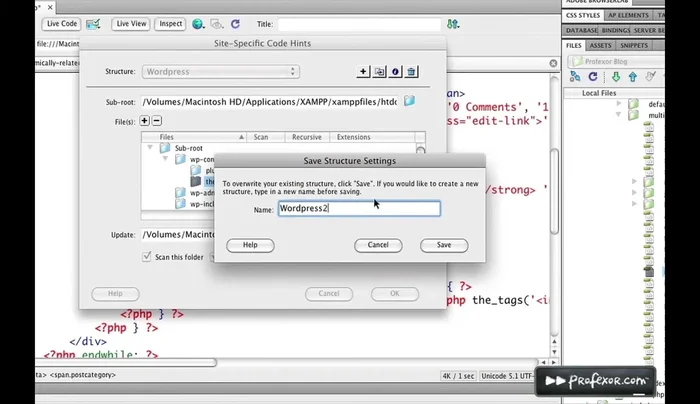Click the preview in browser globe icon
700x404 pixels.
(198, 23)
